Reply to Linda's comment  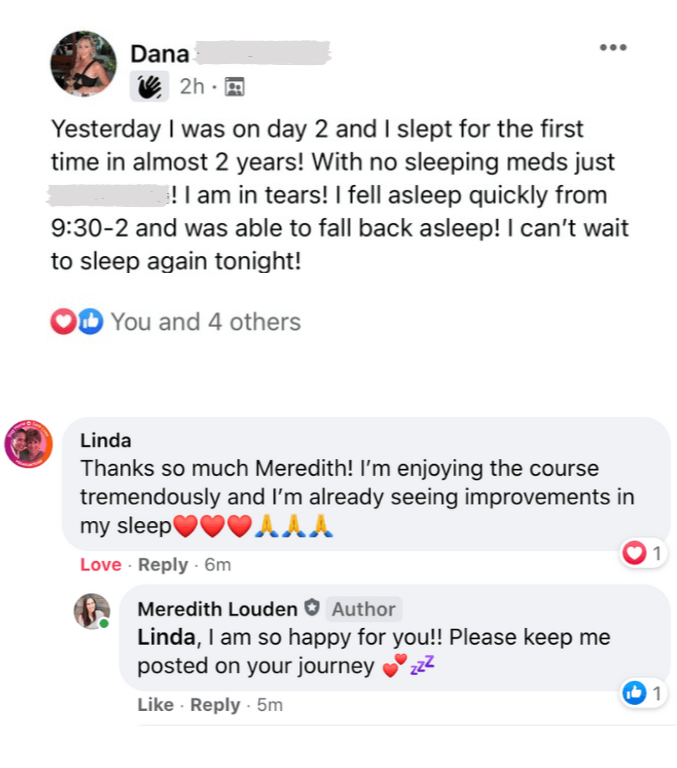coord(163,565)
